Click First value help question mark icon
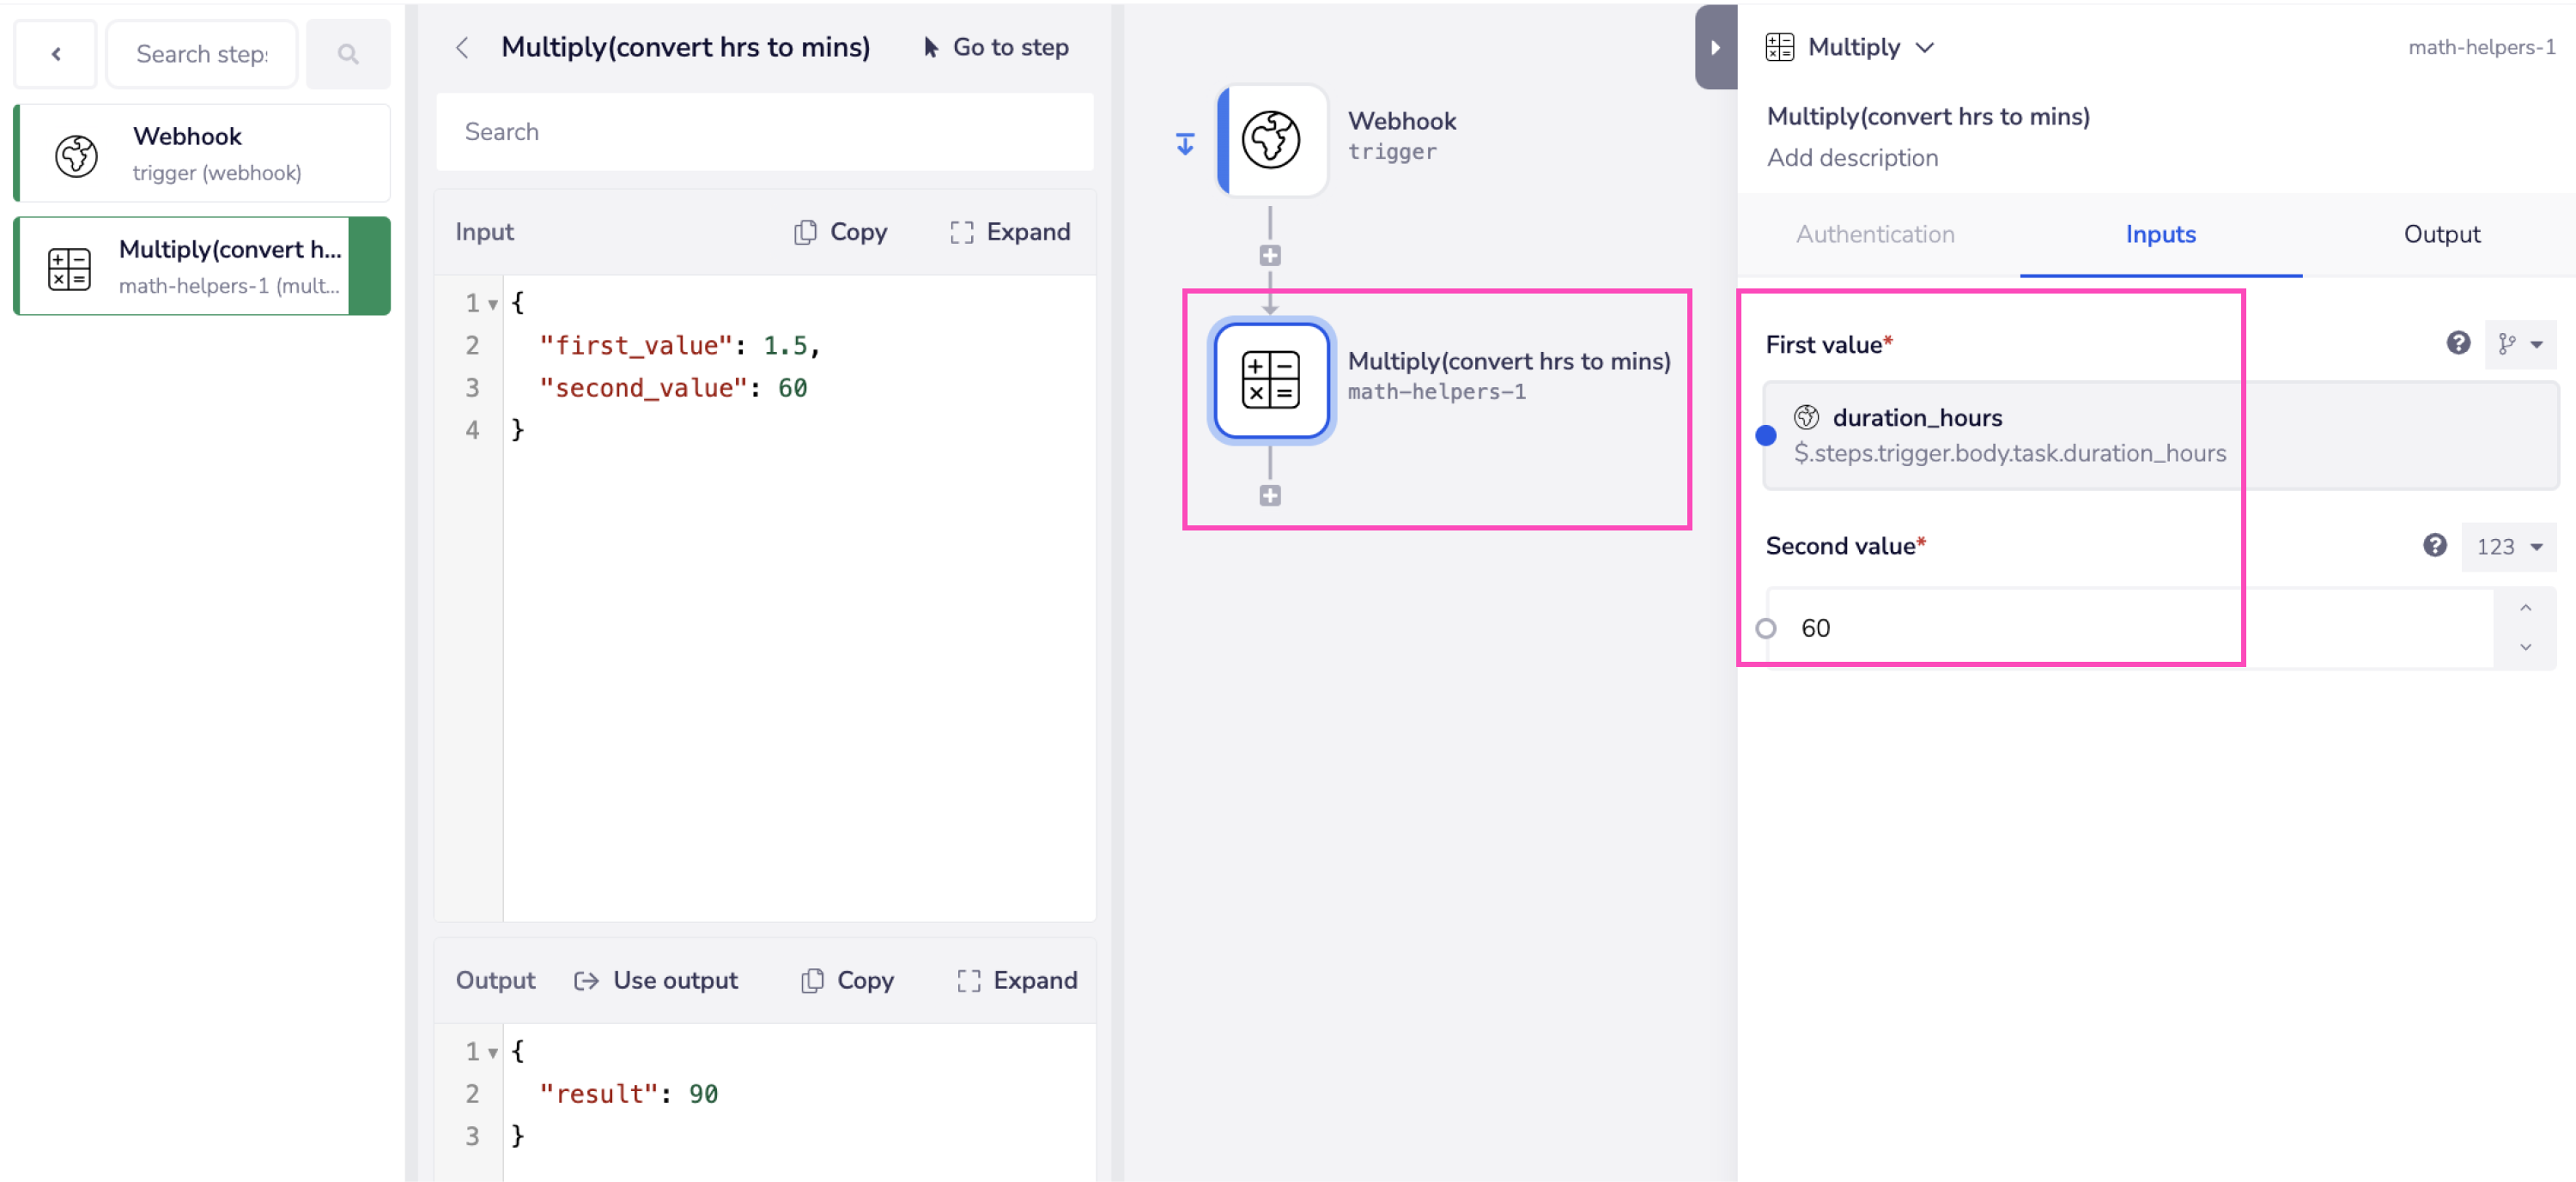The height and width of the screenshot is (1182, 2576). click(2458, 344)
